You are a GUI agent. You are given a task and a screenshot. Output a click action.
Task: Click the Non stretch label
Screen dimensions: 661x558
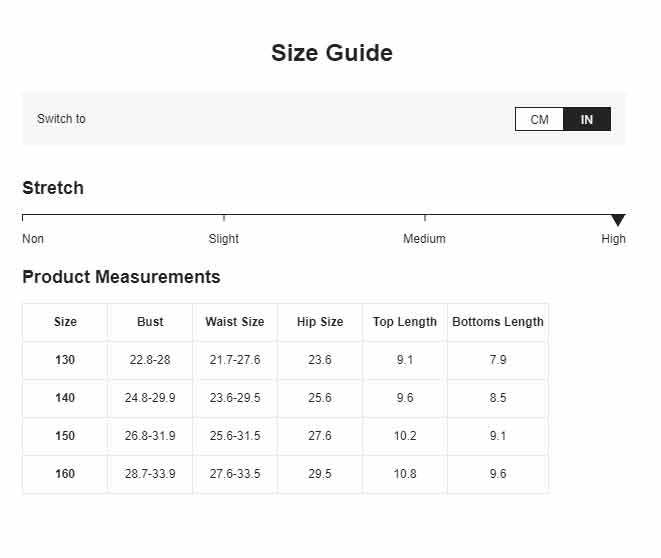tap(33, 239)
